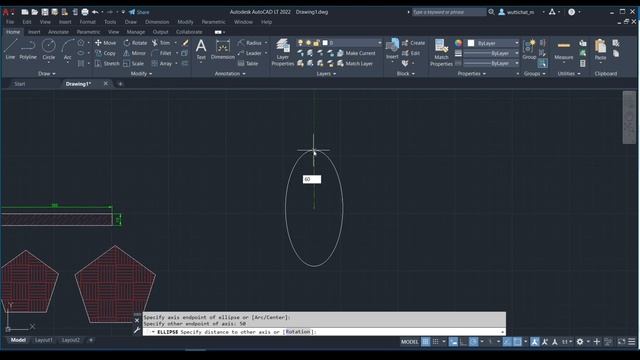Click the dynamic input value box showing 60
Screen dimensions: 640x360
point(312,179)
